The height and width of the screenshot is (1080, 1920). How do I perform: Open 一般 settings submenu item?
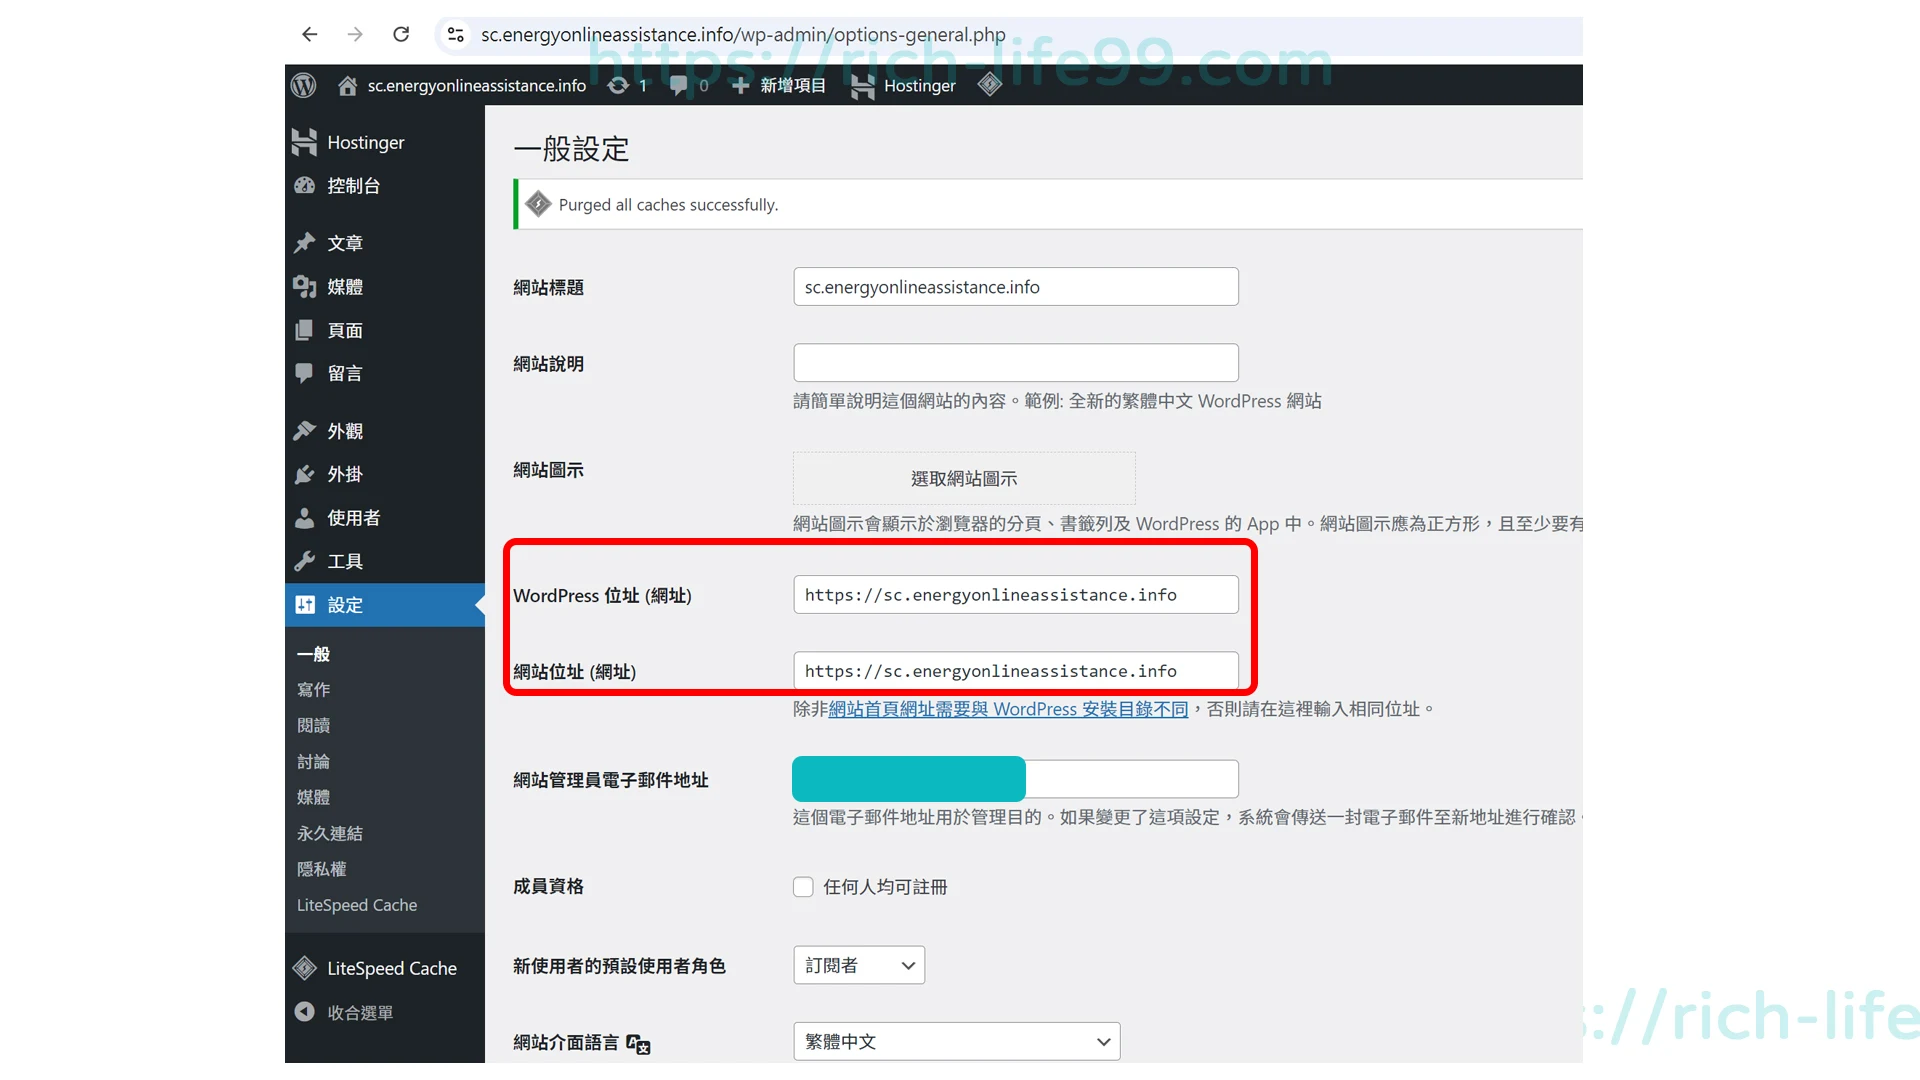tap(313, 654)
